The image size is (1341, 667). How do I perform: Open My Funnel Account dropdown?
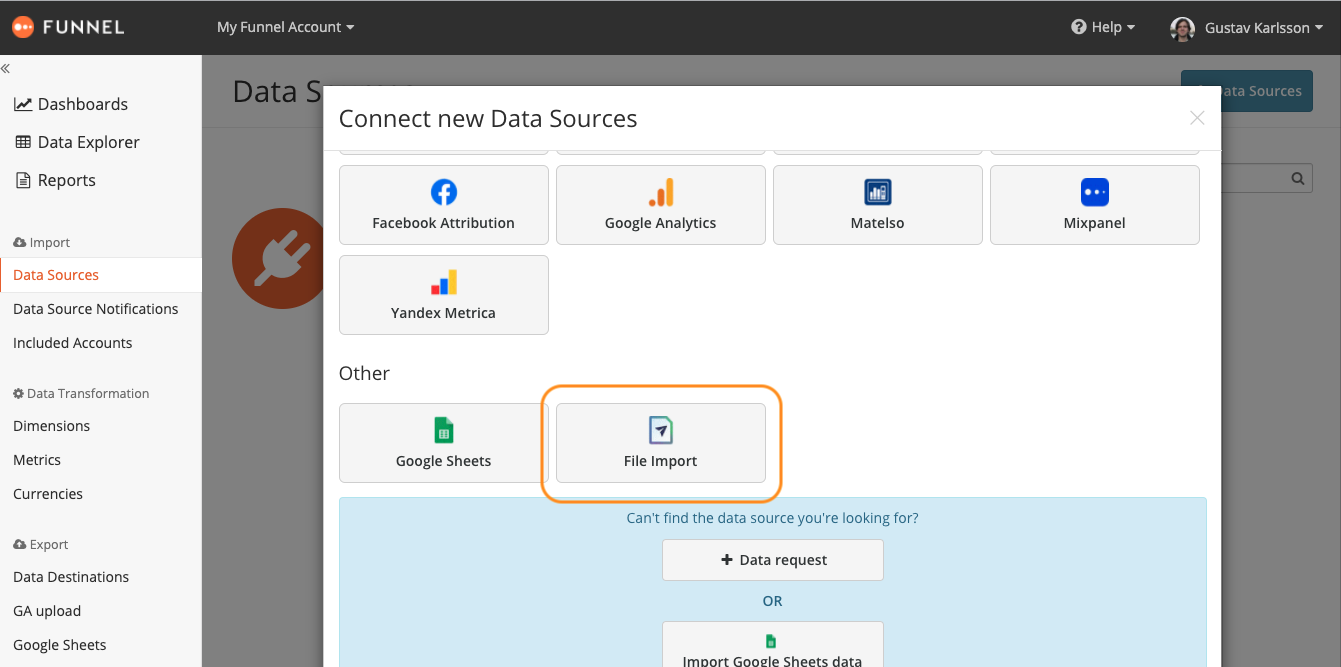(286, 27)
